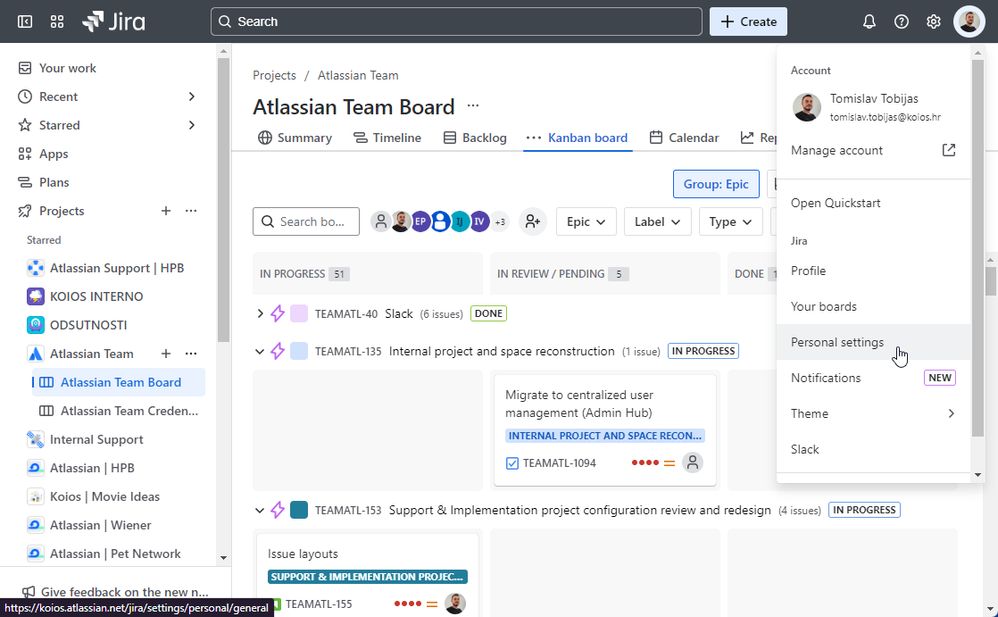Add a new project with plus icon
Screen dimensions: 998x617
[x=165, y=211]
